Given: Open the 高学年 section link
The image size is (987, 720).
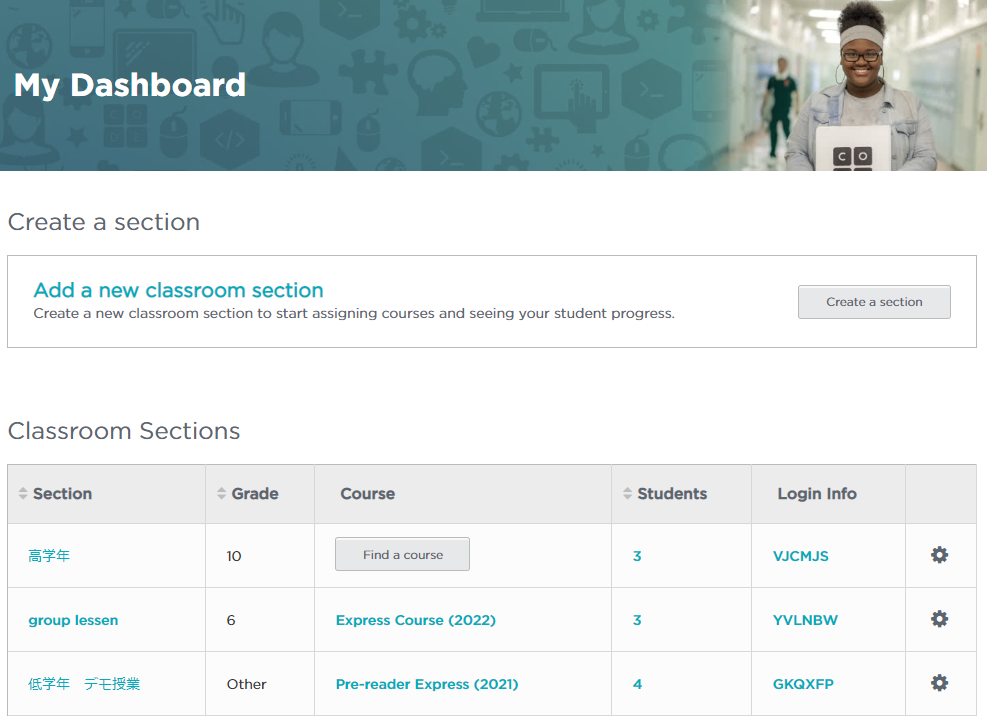Looking at the screenshot, I should 49,556.
